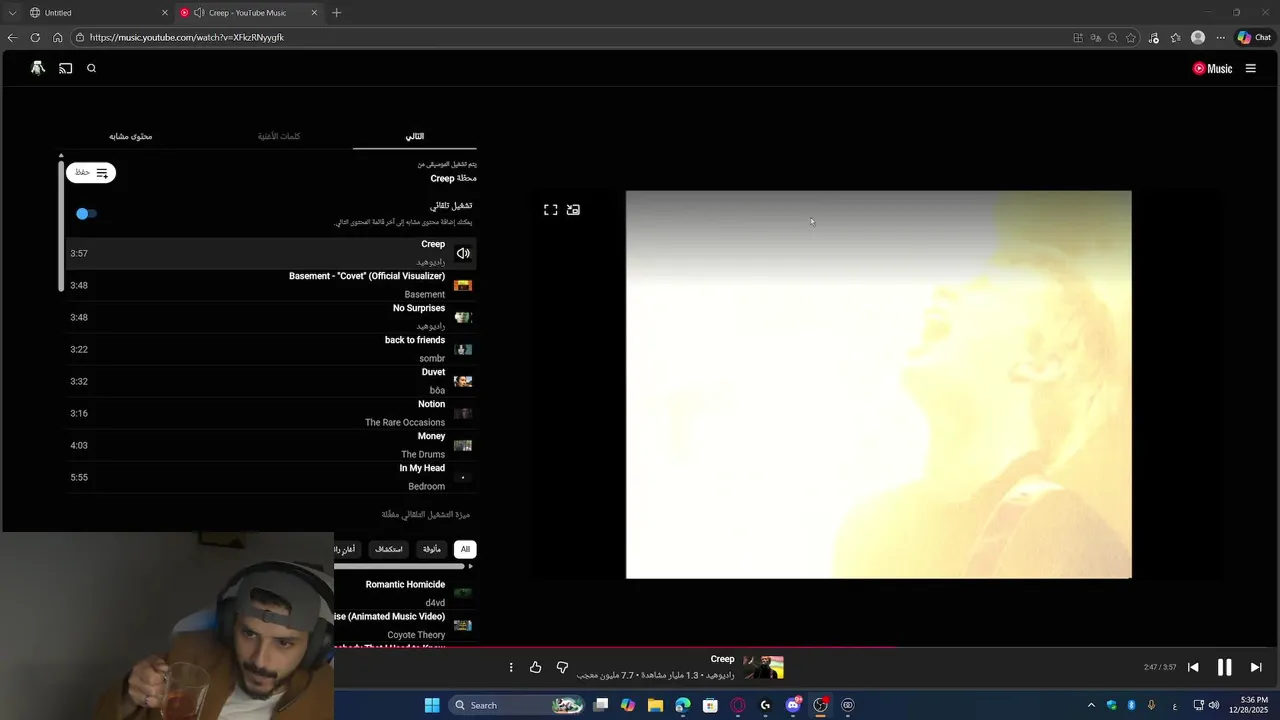Open the account avatar in YouTube Music header
This screenshot has width=1280, height=720.
(x=38, y=68)
